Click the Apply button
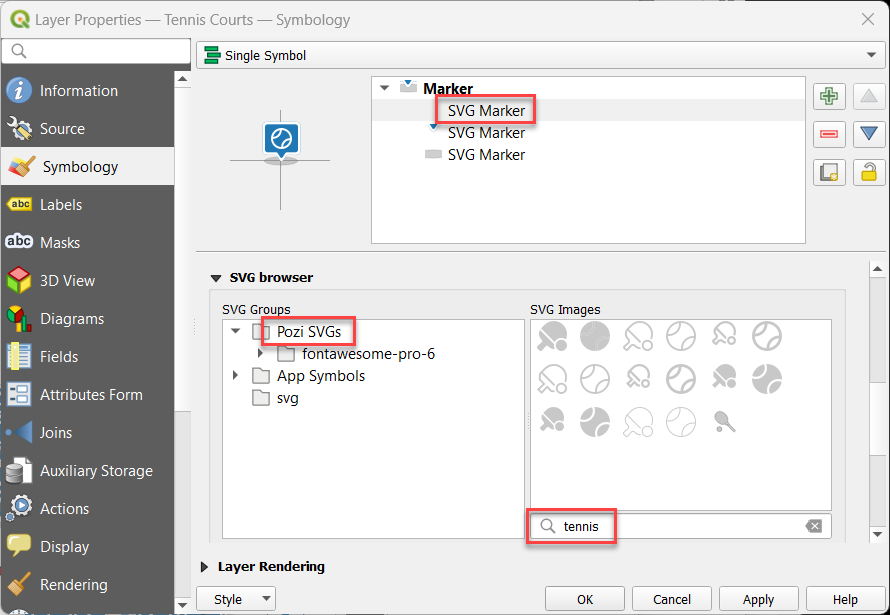Image resolution: width=890 pixels, height=615 pixels. point(758,599)
